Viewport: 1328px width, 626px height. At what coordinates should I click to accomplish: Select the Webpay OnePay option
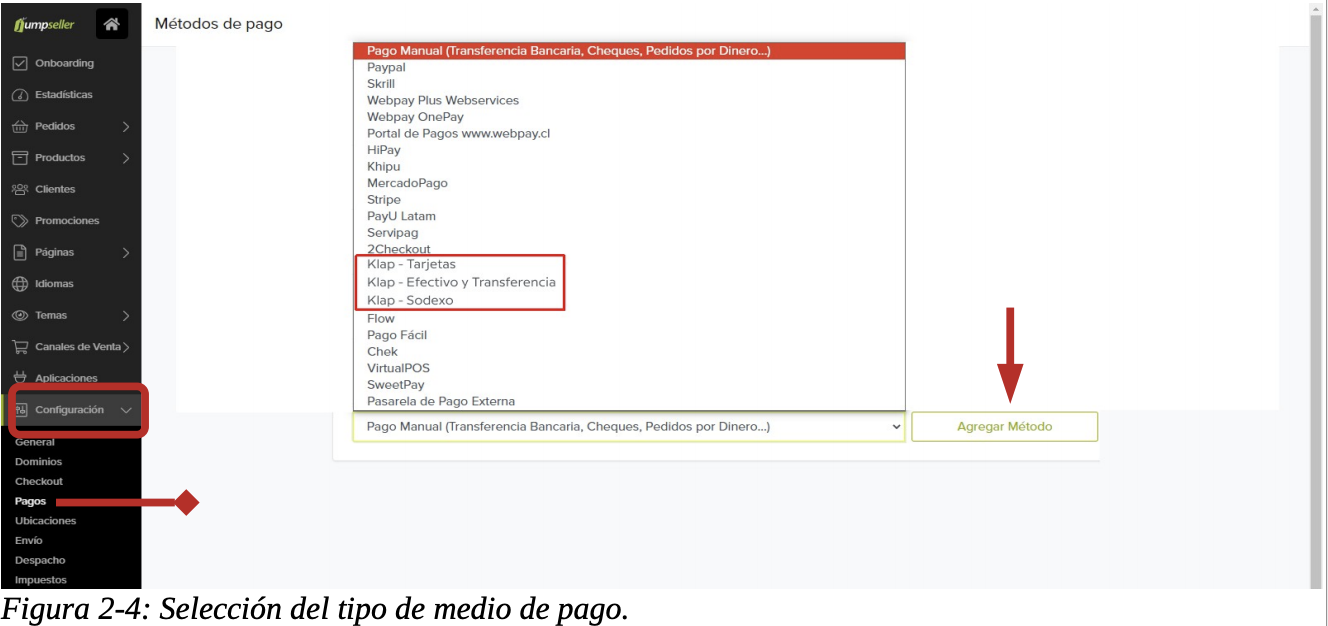click(x=629, y=117)
